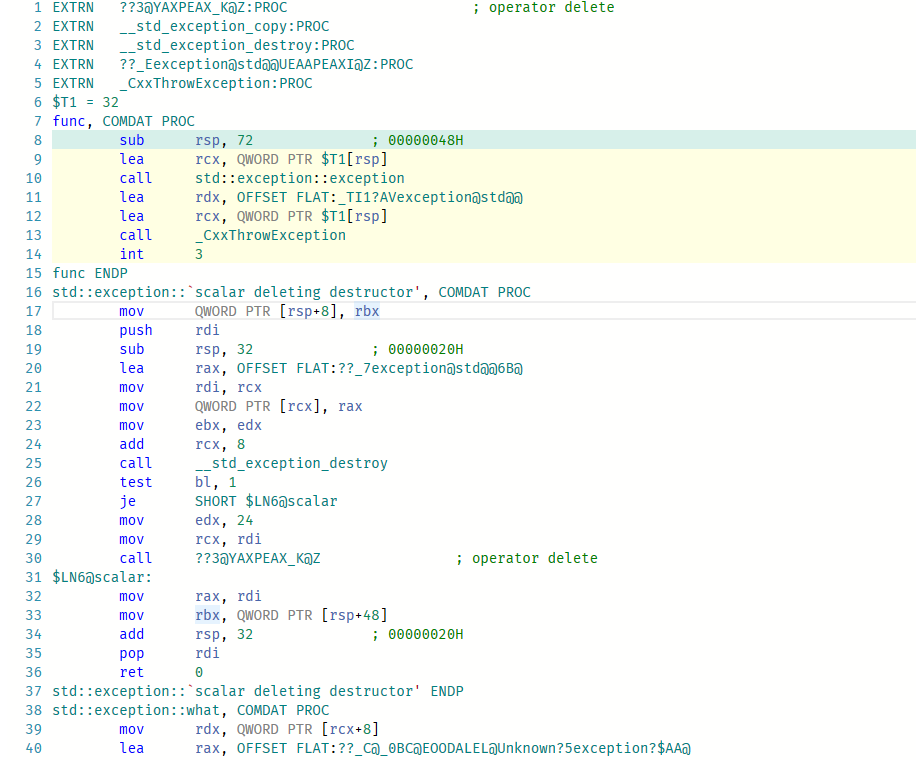Click line number 17 in the gutter
Viewport: 916px width, 760px height.
(34, 311)
